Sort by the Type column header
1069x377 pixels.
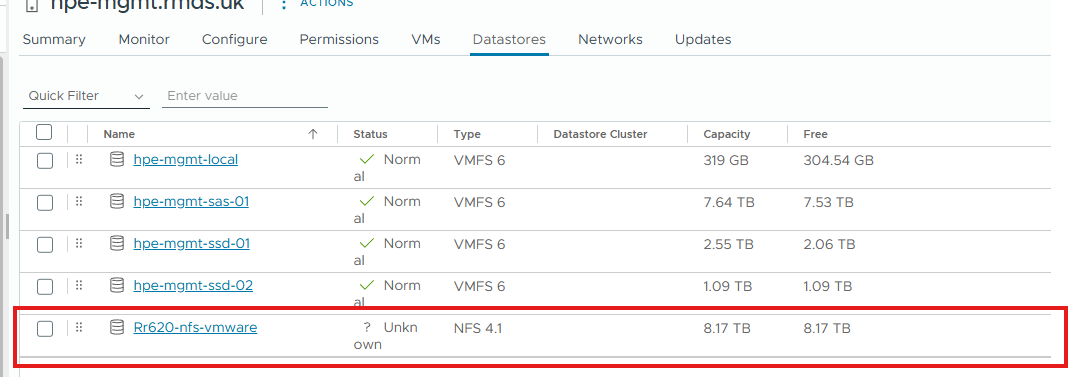pos(467,134)
